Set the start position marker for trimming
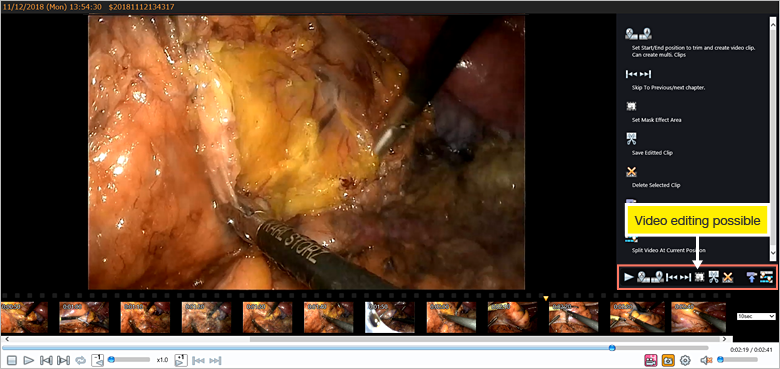 point(644,277)
